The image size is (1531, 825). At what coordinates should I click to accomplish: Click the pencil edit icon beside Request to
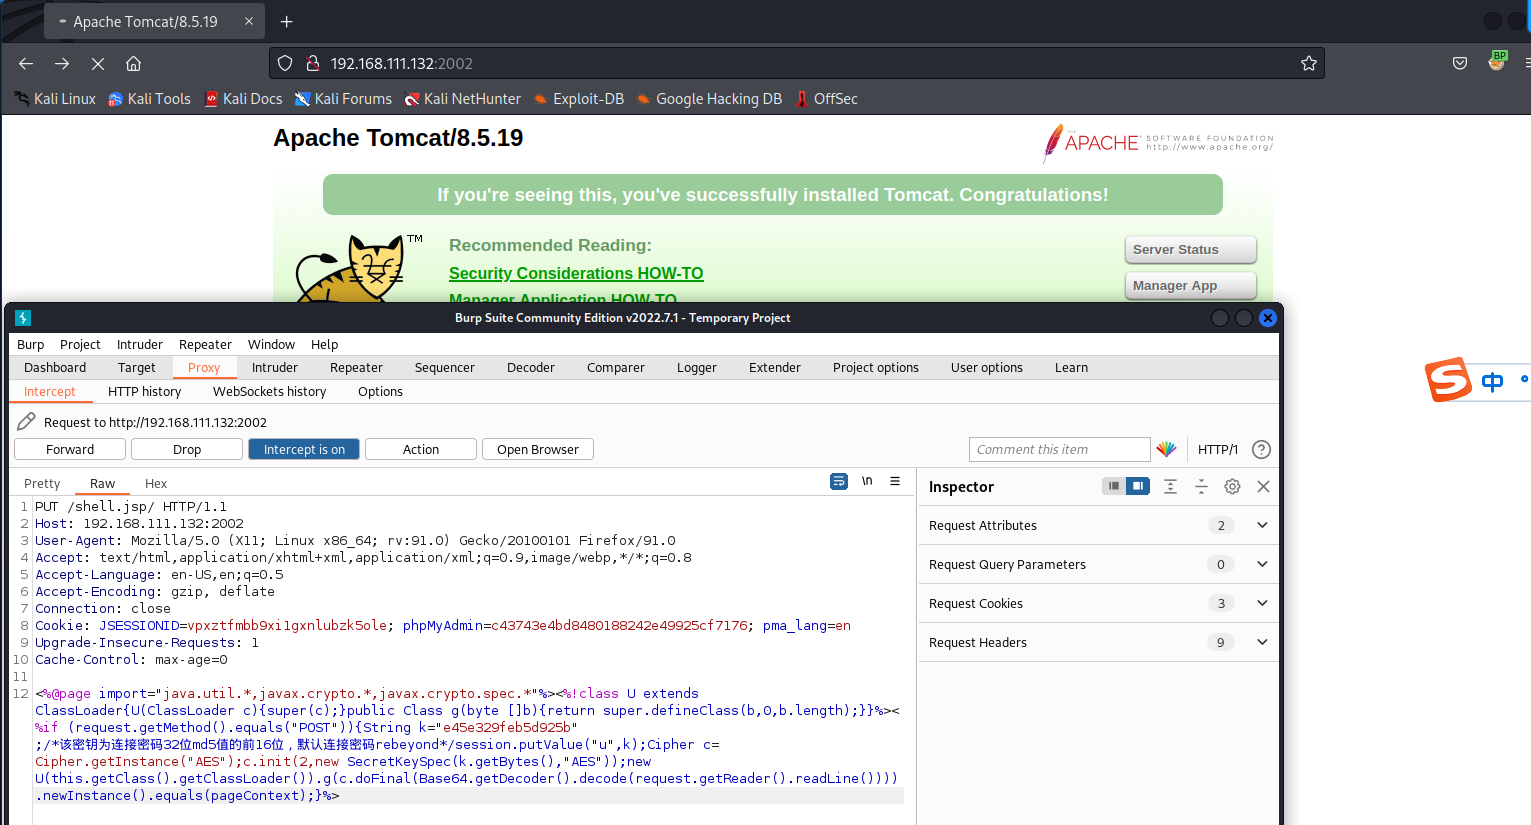click(x=26, y=422)
